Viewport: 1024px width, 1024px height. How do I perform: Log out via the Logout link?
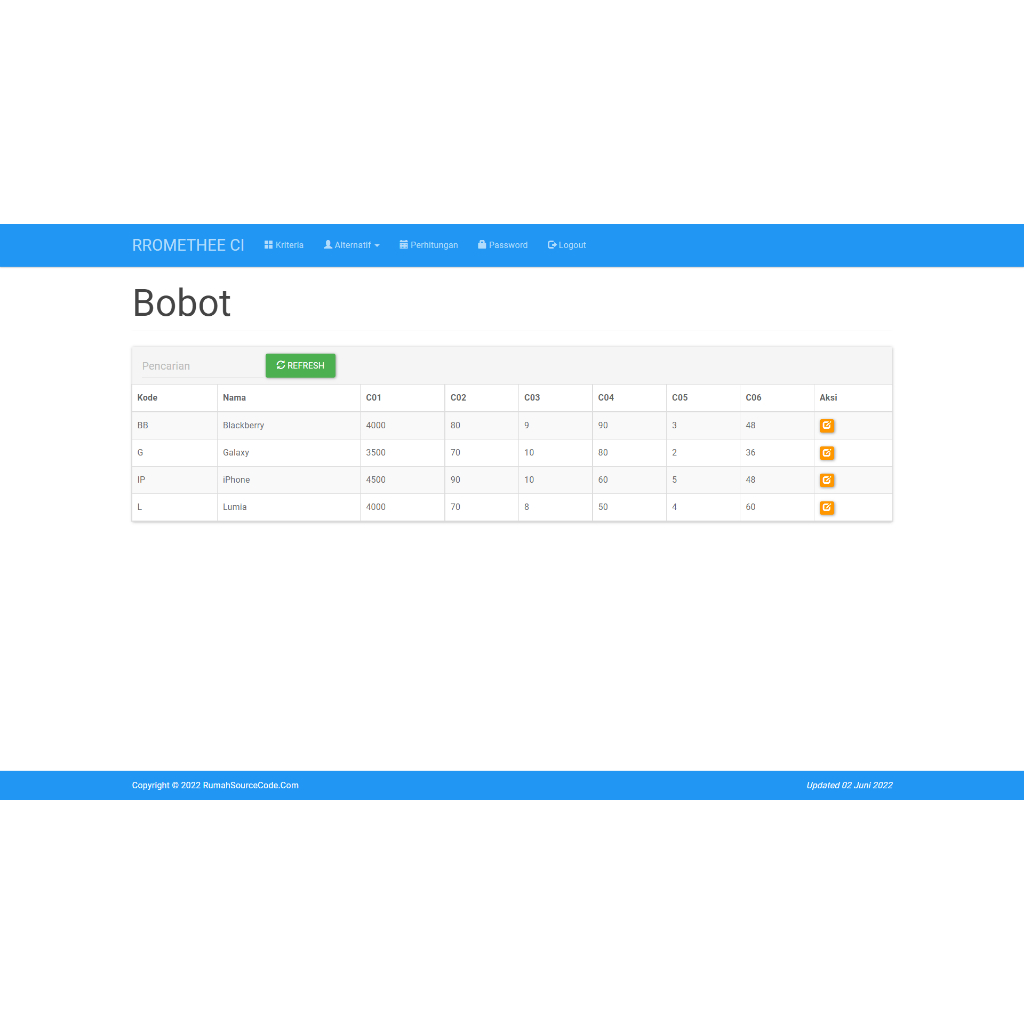(566, 245)
